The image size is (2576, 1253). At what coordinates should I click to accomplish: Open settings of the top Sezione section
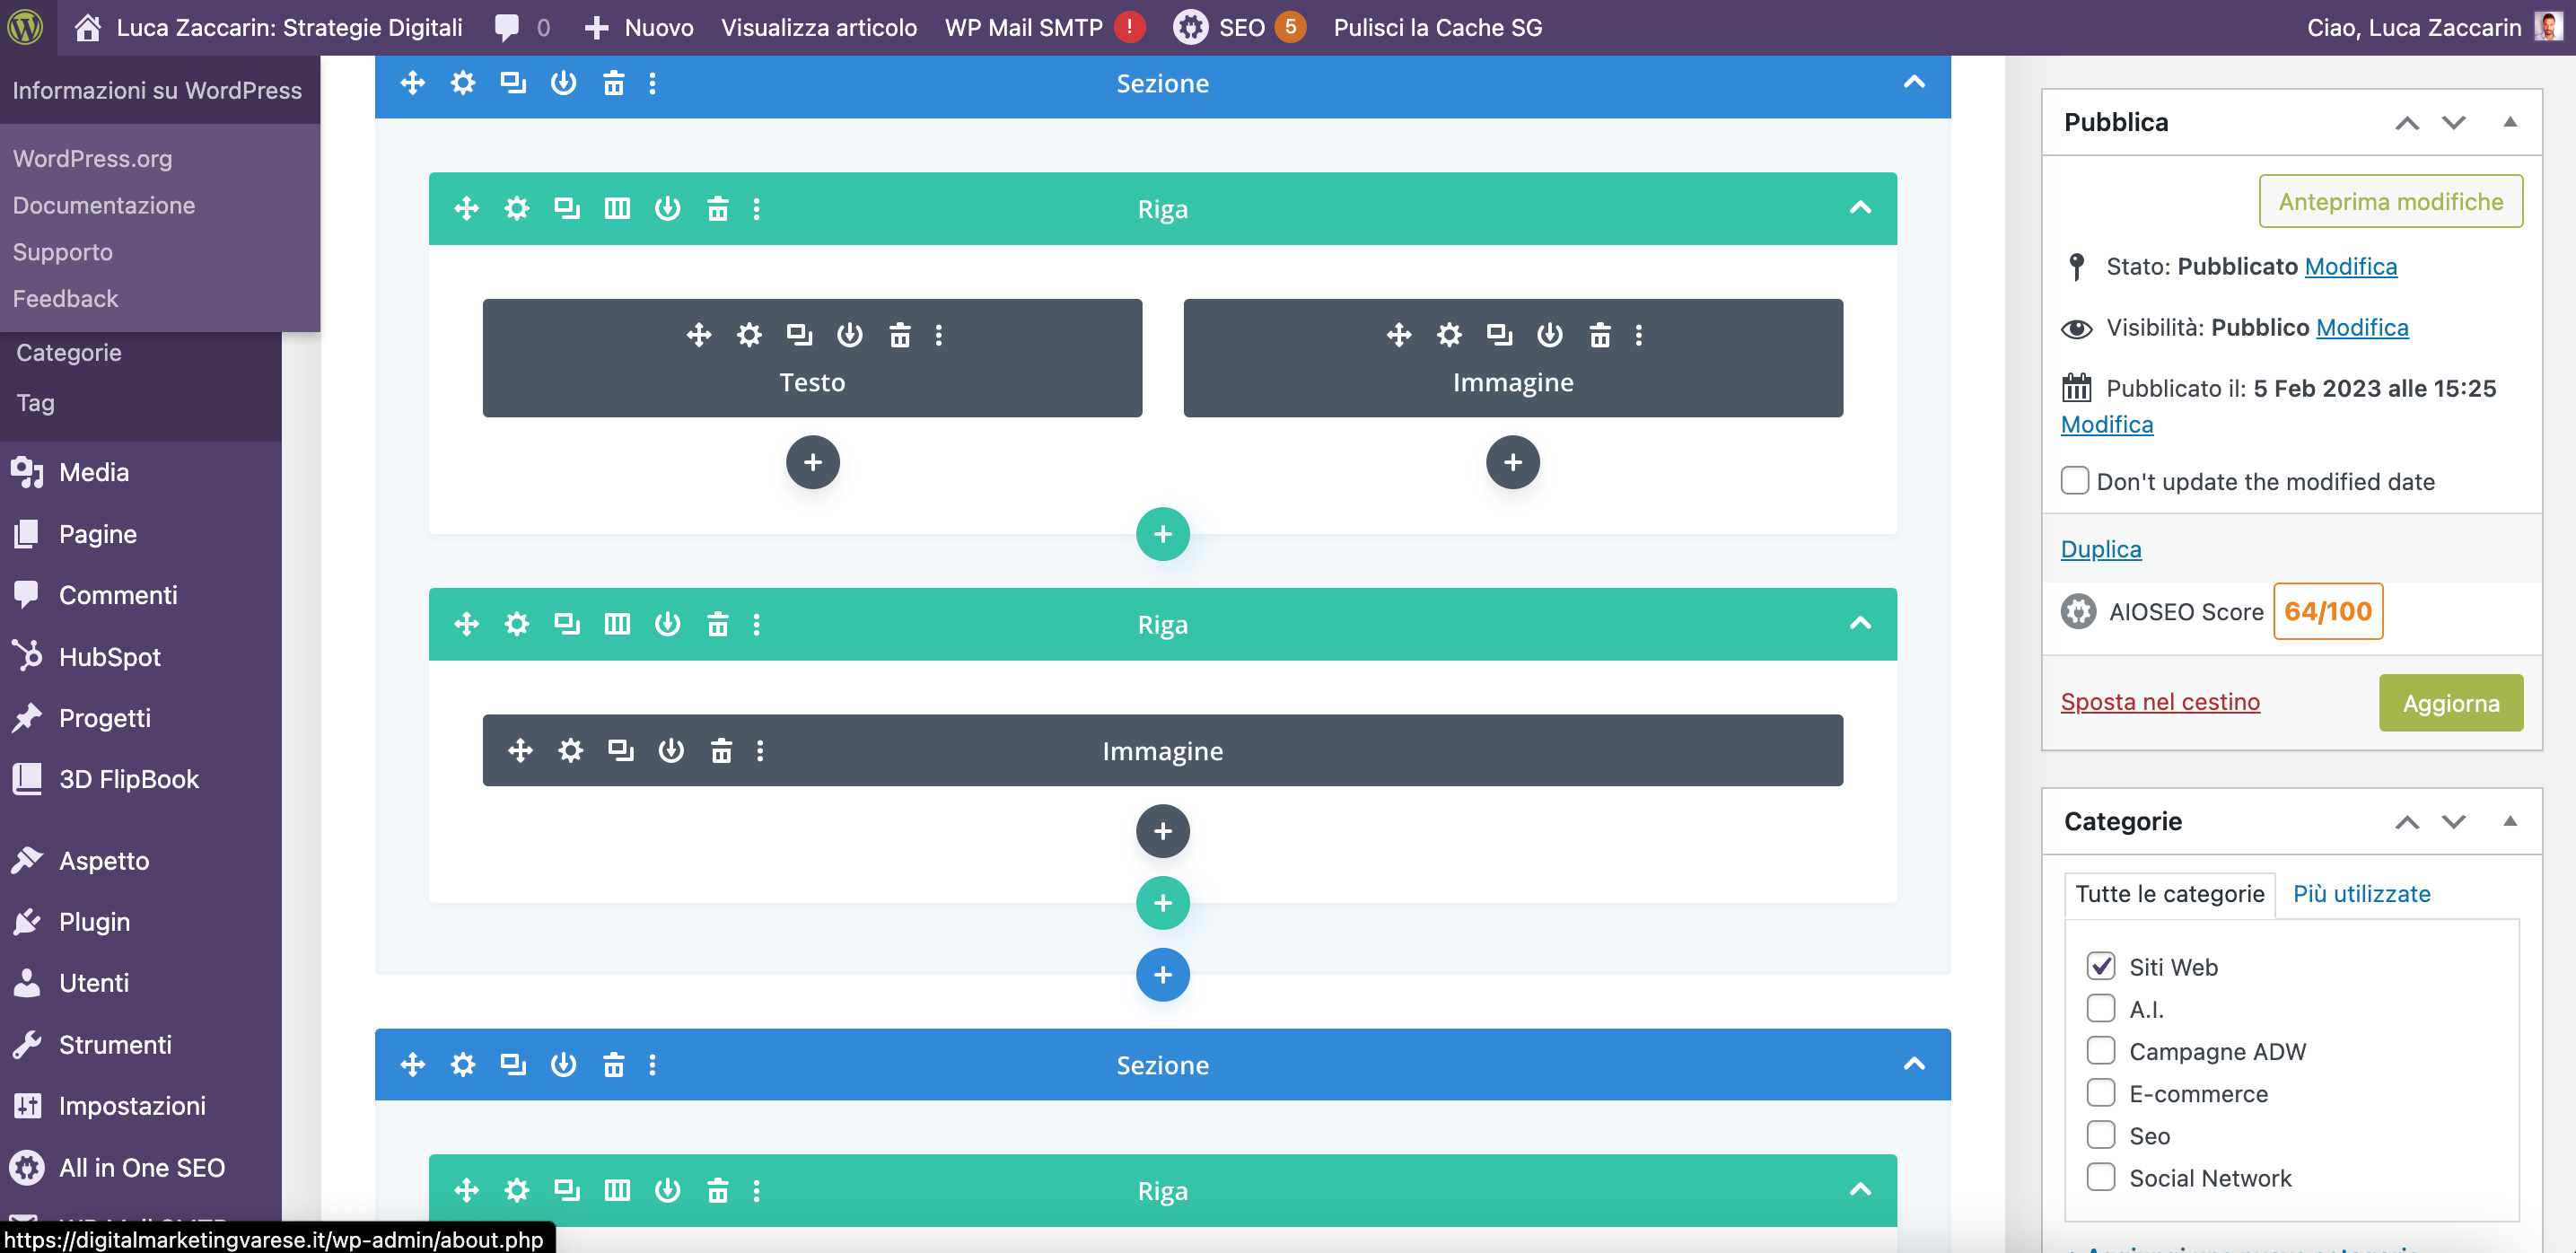pos(462,83)
